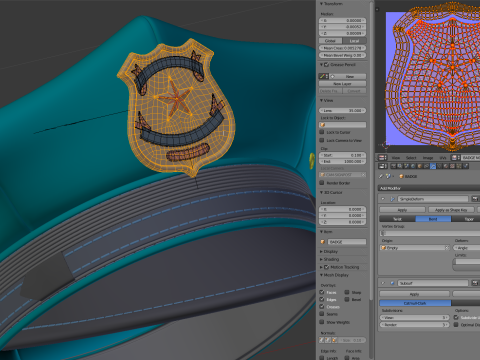The width and height of the screenshot is (480, 360).
Task: Open the View menu in UV editor
Action: click(396, 158)
